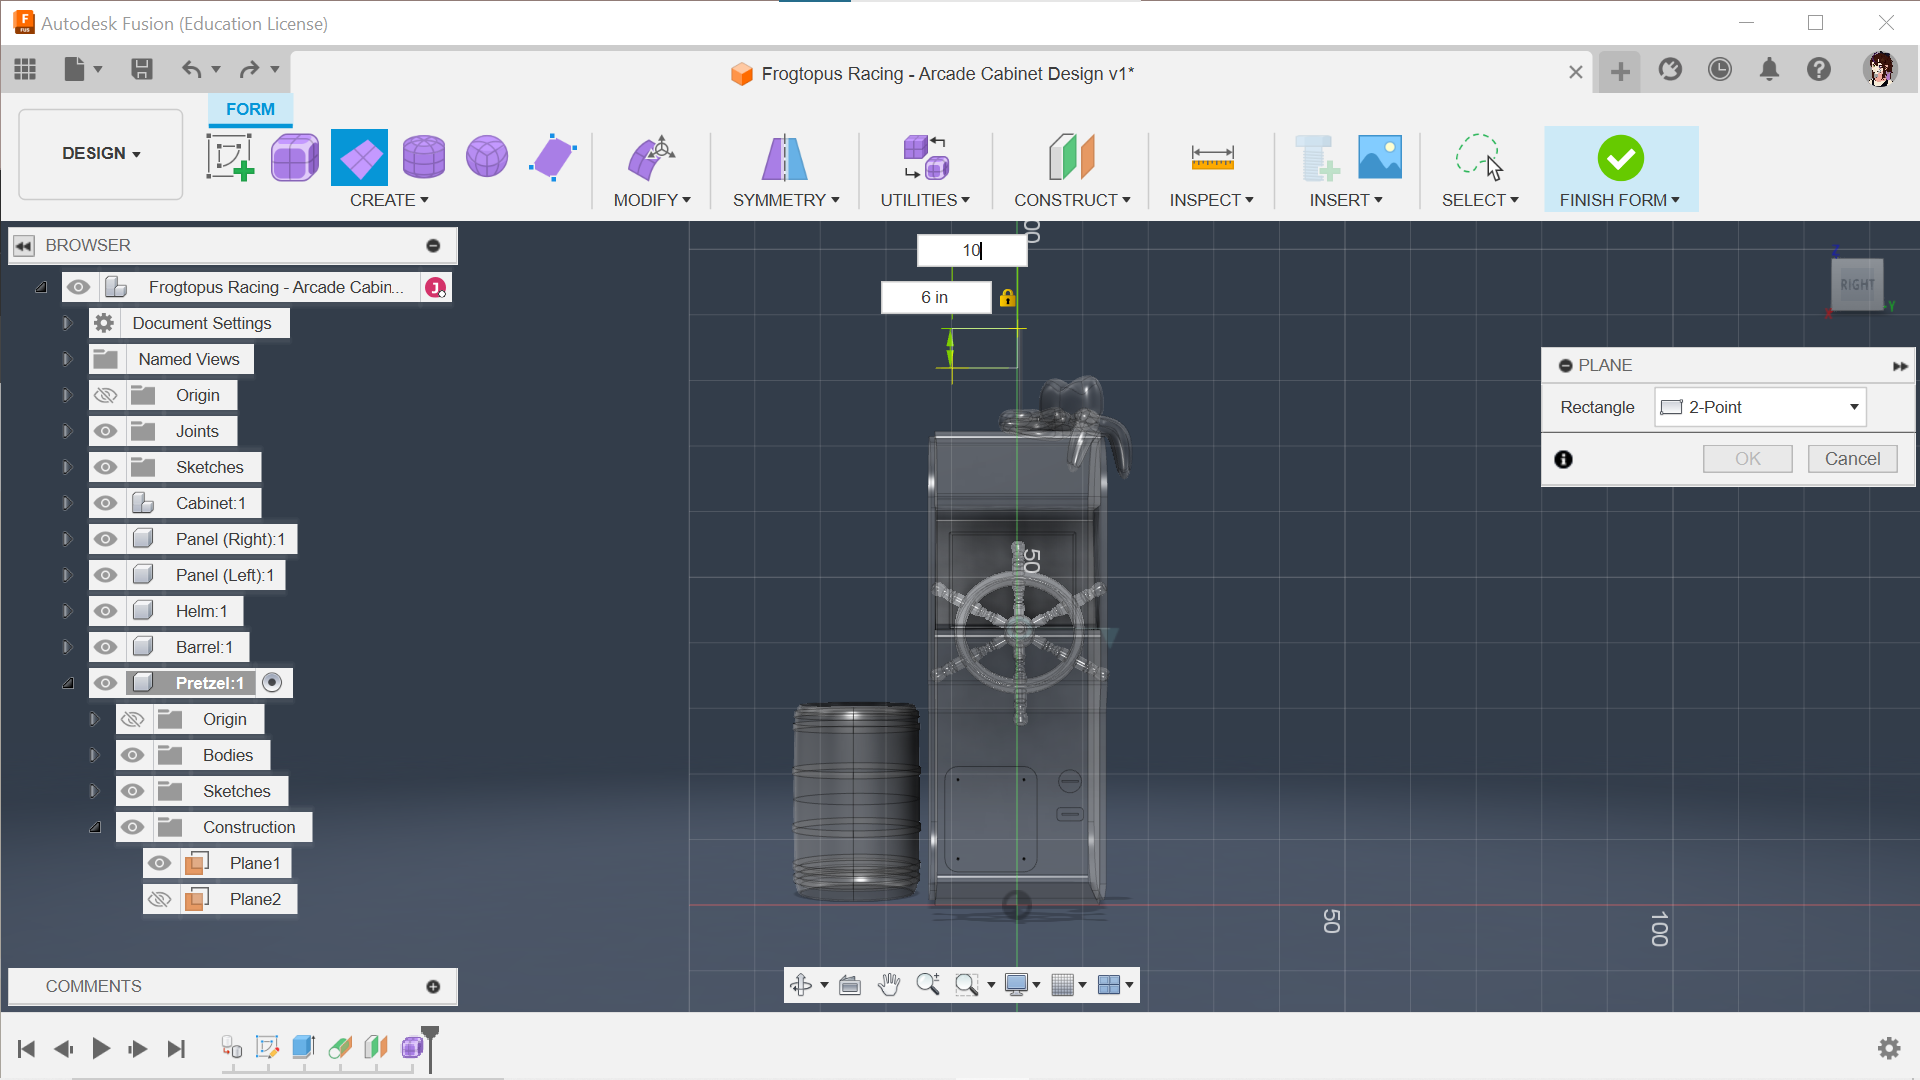Open the MODIFY panel dropdown menu
This screenshot has height=1080, width=1920.
[x=650, y=199]
